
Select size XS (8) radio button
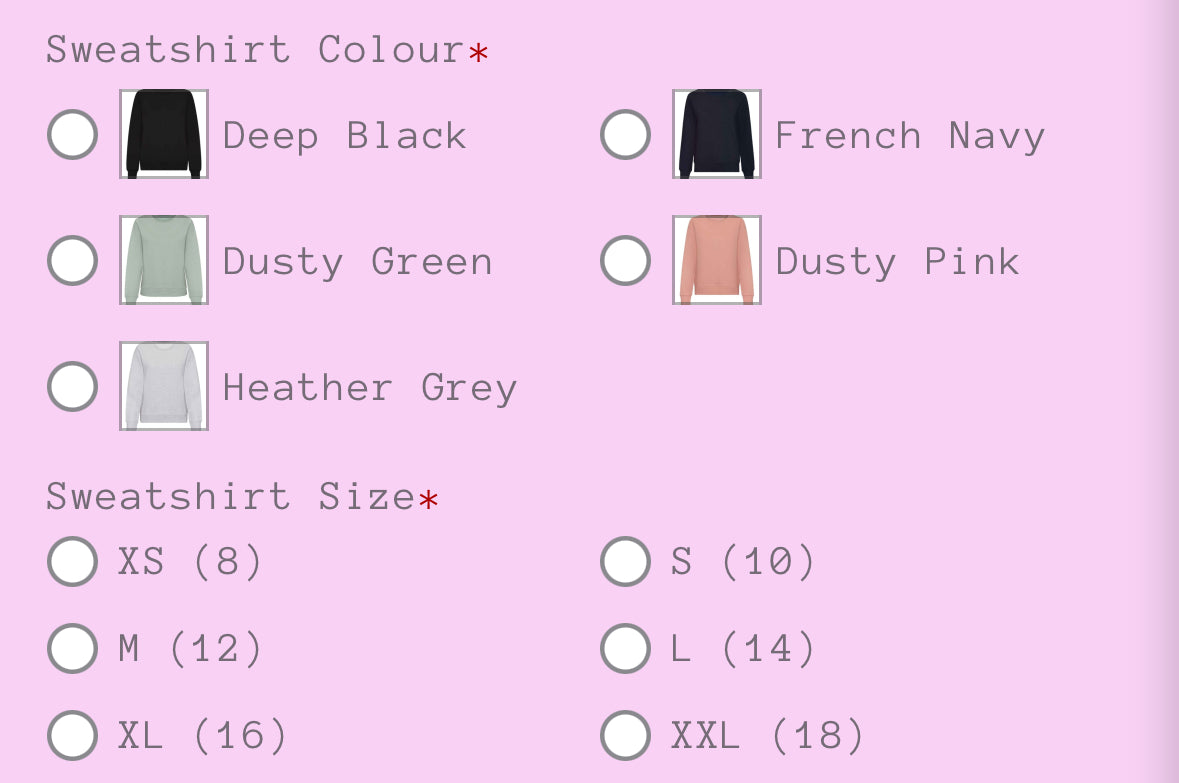72,561
